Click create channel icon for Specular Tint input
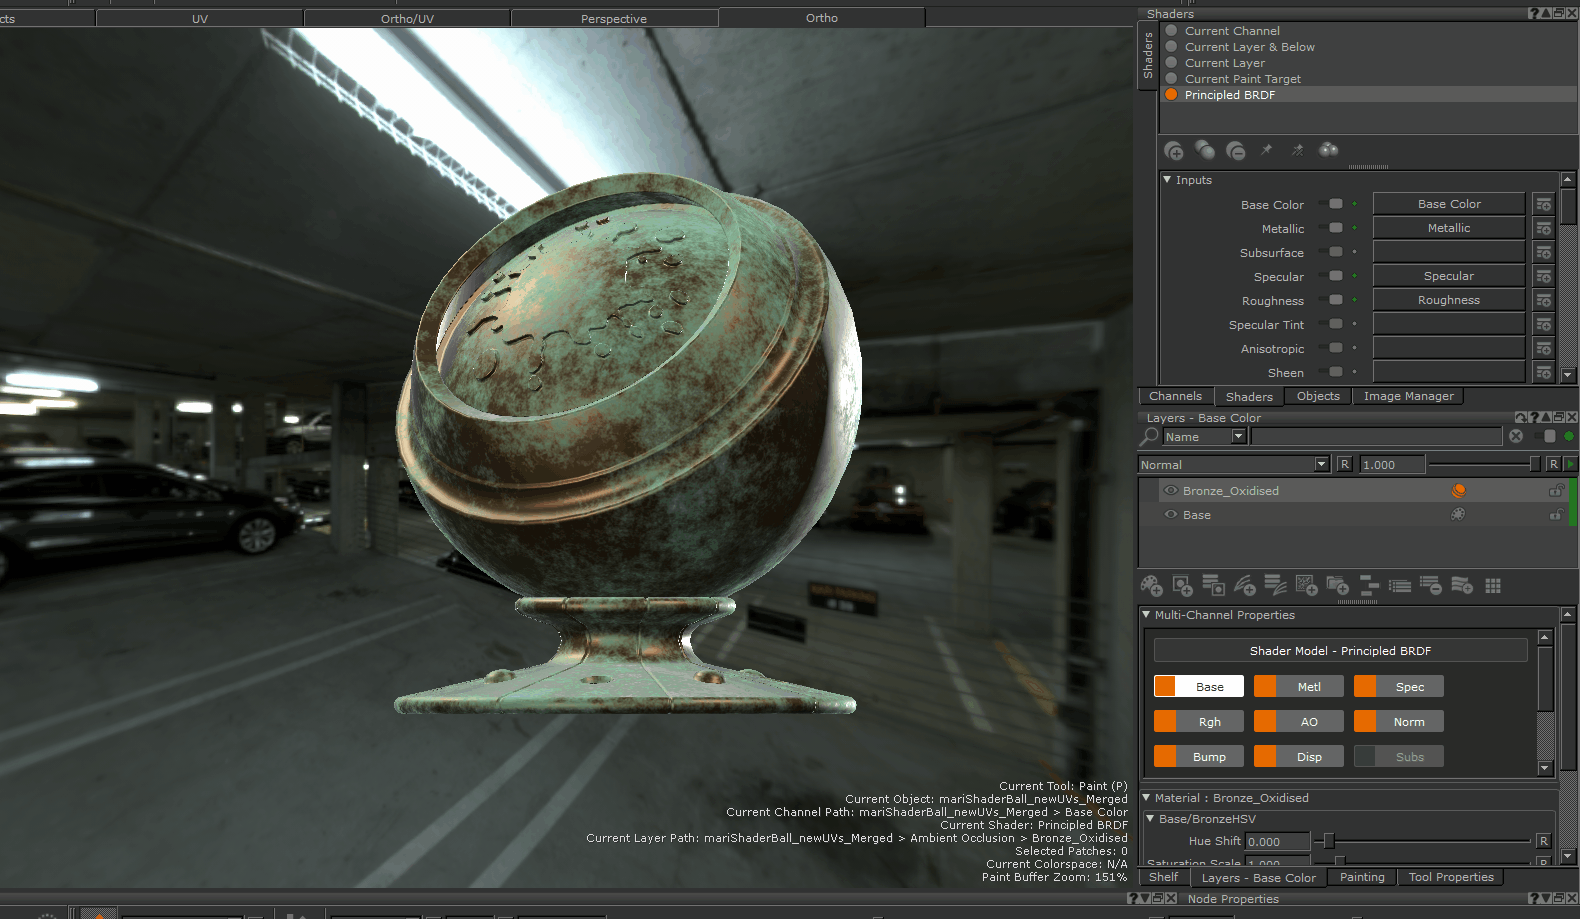 (1544, 324)
